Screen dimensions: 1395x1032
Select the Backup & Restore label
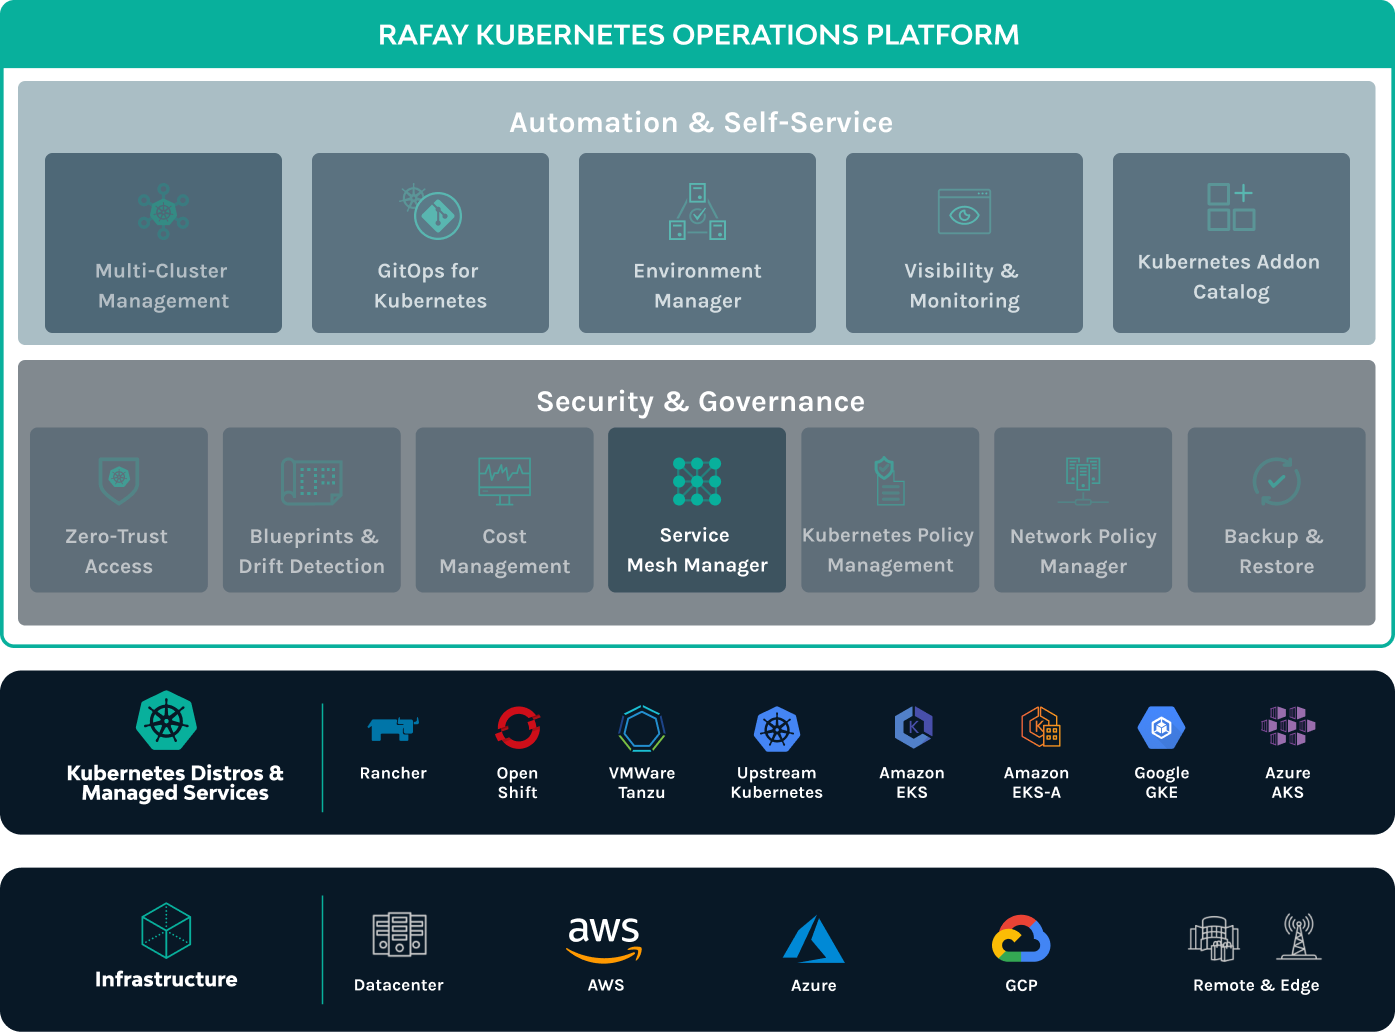click(1276, 551)
